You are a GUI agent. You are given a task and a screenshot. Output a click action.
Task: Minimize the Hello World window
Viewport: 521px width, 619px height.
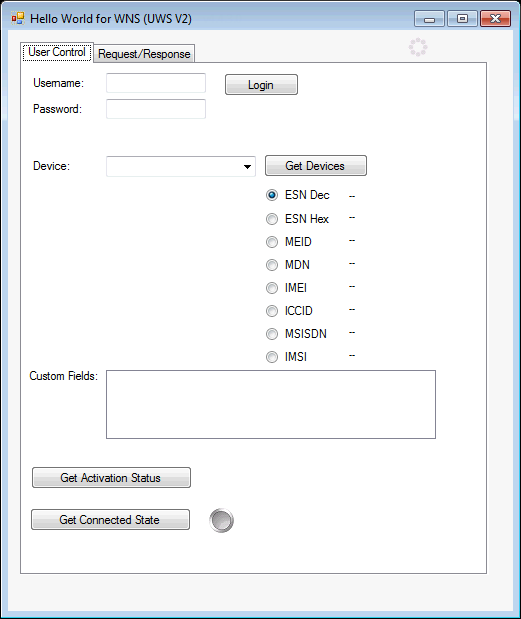429,19
